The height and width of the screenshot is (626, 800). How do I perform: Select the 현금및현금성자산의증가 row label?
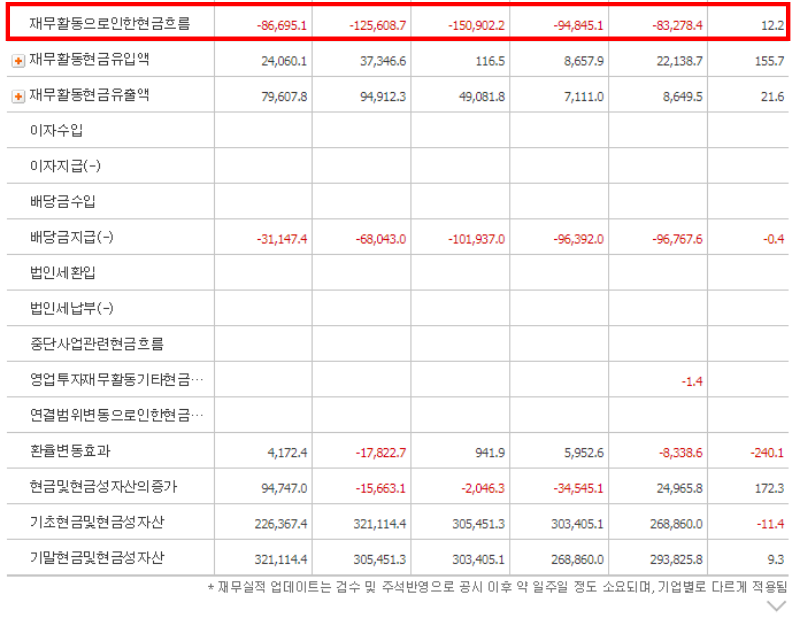(102, 487)
